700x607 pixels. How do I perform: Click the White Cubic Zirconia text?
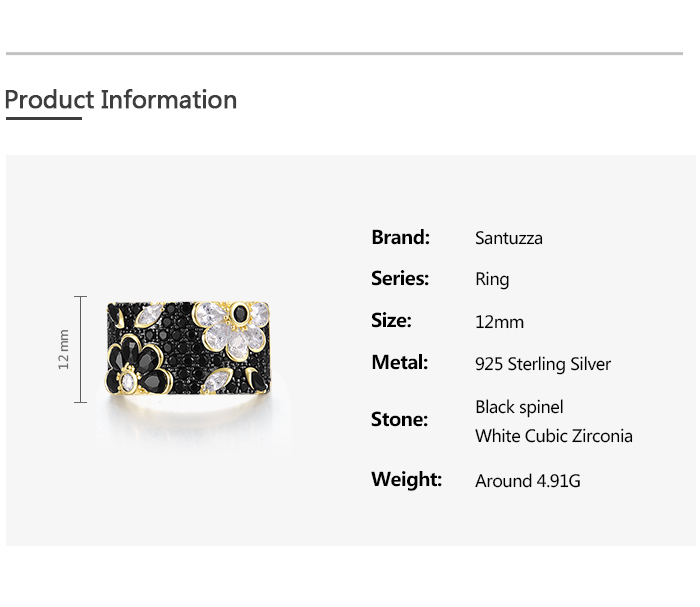coord(554,436)
